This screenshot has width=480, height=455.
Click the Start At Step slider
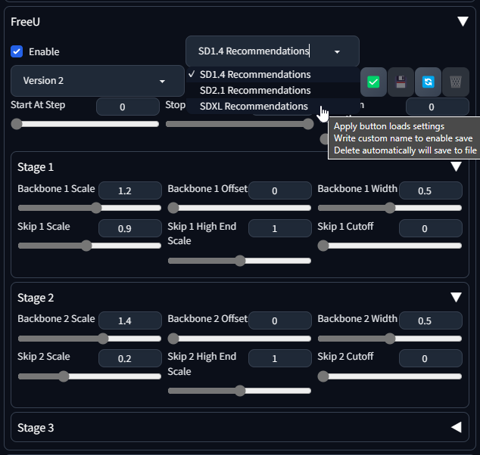(x=85, y=124)
